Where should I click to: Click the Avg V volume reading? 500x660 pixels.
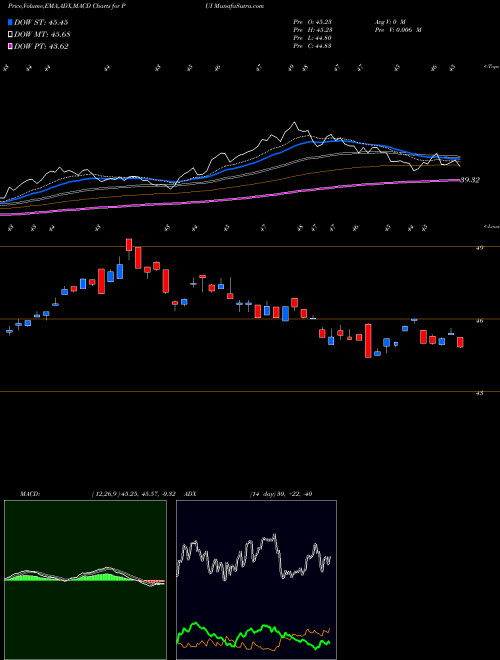click(x=389, y=21)
